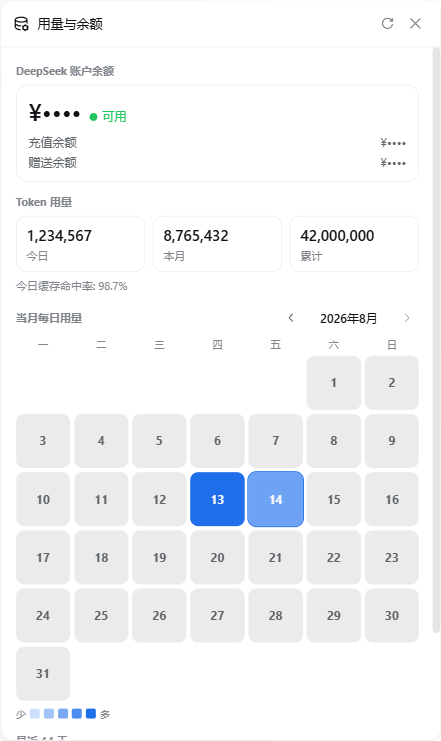Open the 今日 token usage card
This screenshot has width=441, height=741.
(x=80, y=244)
